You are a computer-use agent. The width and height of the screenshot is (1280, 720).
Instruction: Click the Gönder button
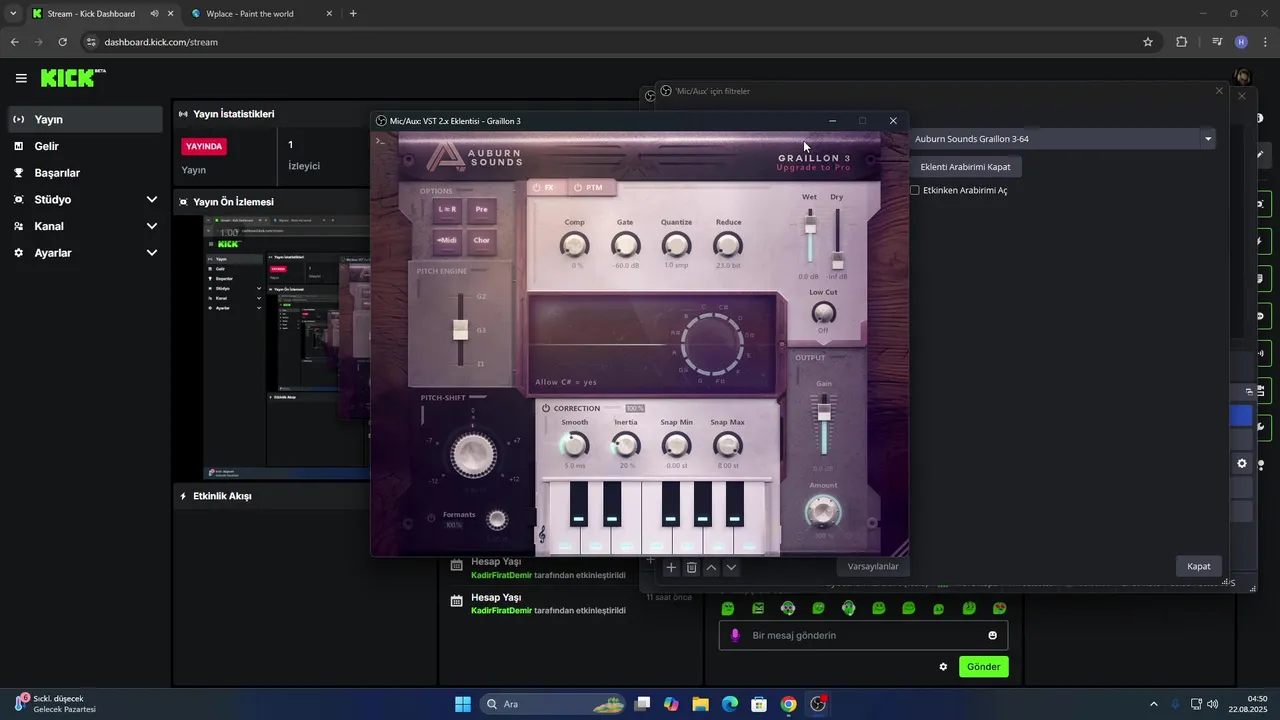coord(983,666)
